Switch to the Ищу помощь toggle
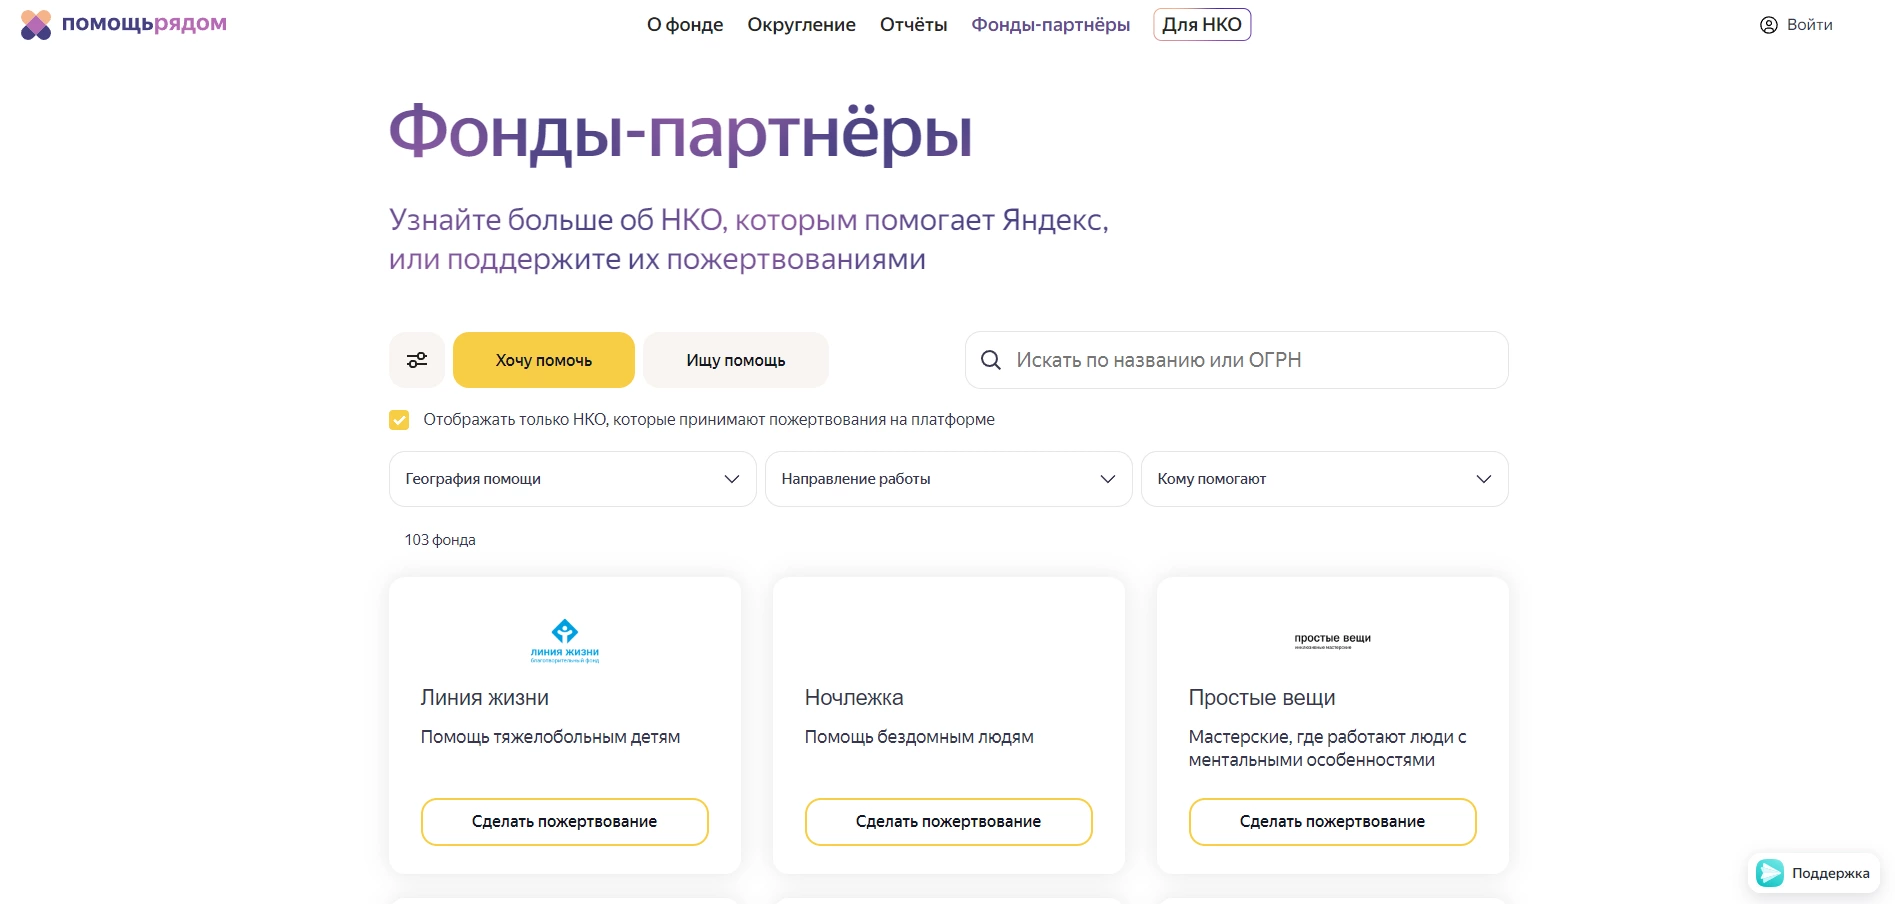Image resolution: width=1895 pixels, height=904 pixels. (x=735, y=360)
